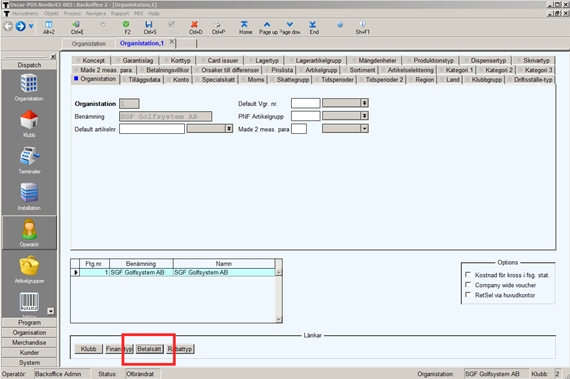The image size is (570, 379).
Task: Switch to the Moms tab
Action: point(253,80)
